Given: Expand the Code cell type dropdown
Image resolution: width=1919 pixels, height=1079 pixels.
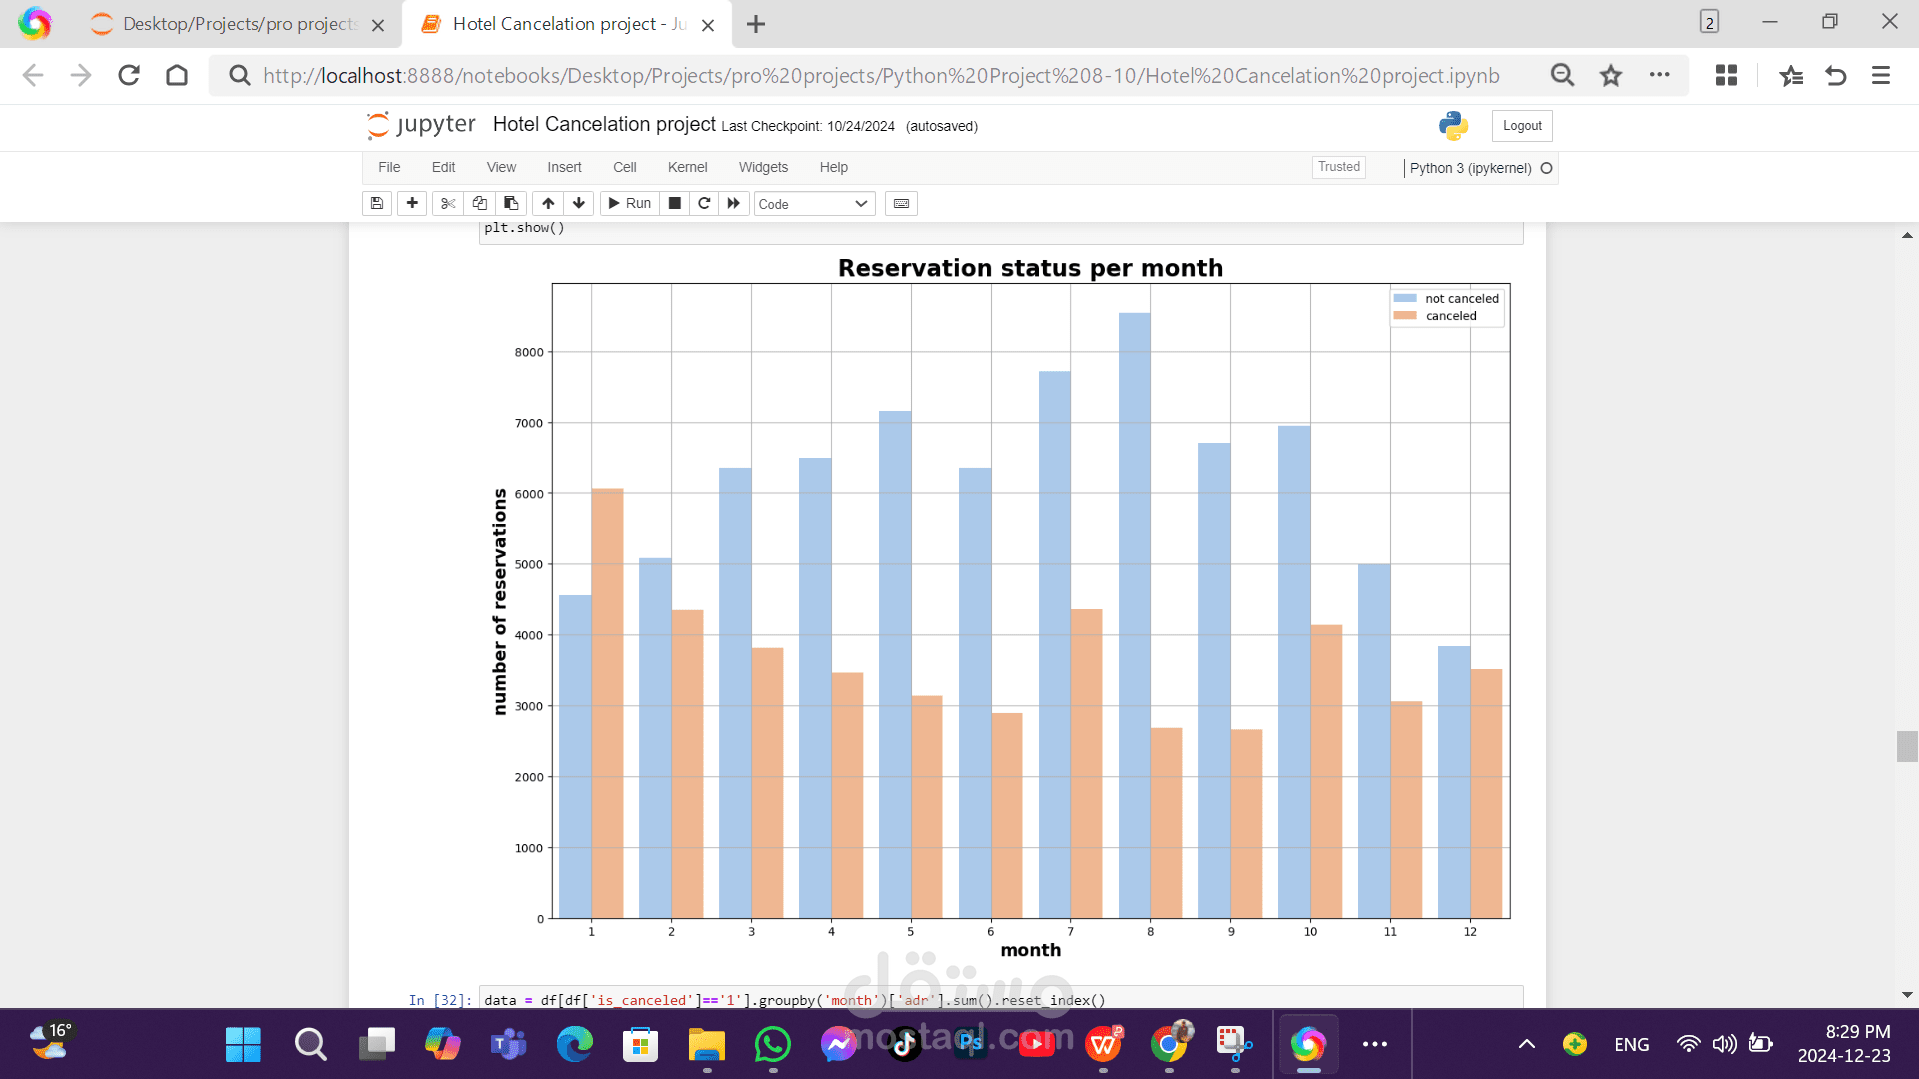Looking at the screenshot, I should [813, 204].
